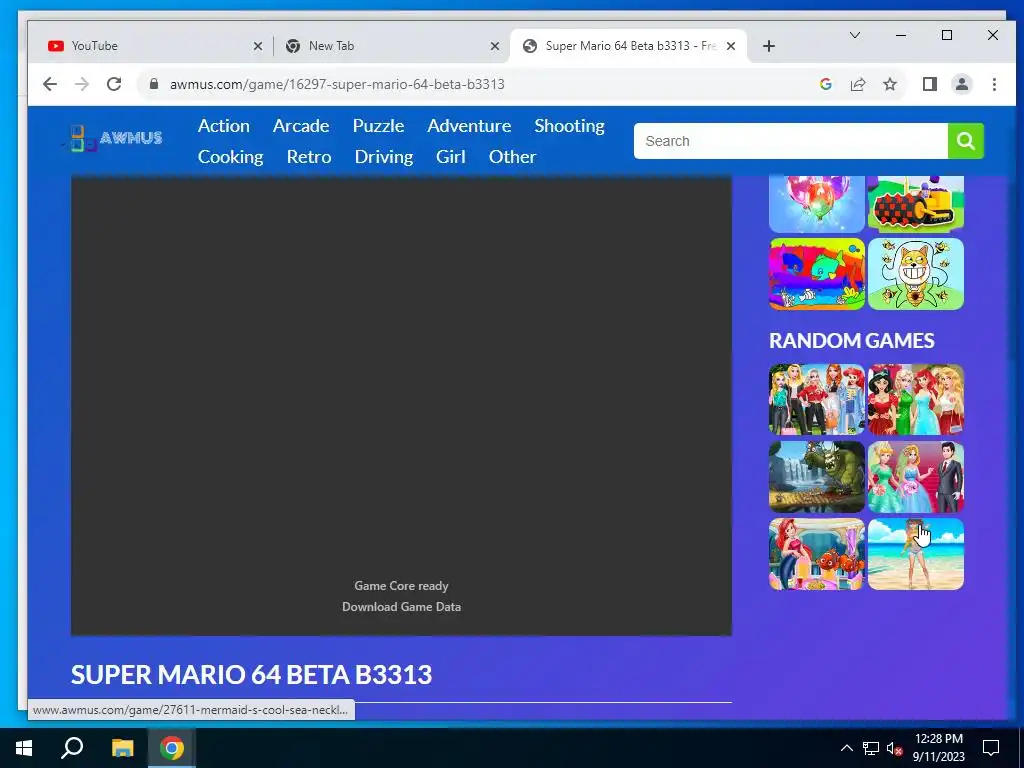Screen dimensions: 1024x768
Task: Open the colorful fish coloring game thumbnail
Action: click(x=817, y=274)
